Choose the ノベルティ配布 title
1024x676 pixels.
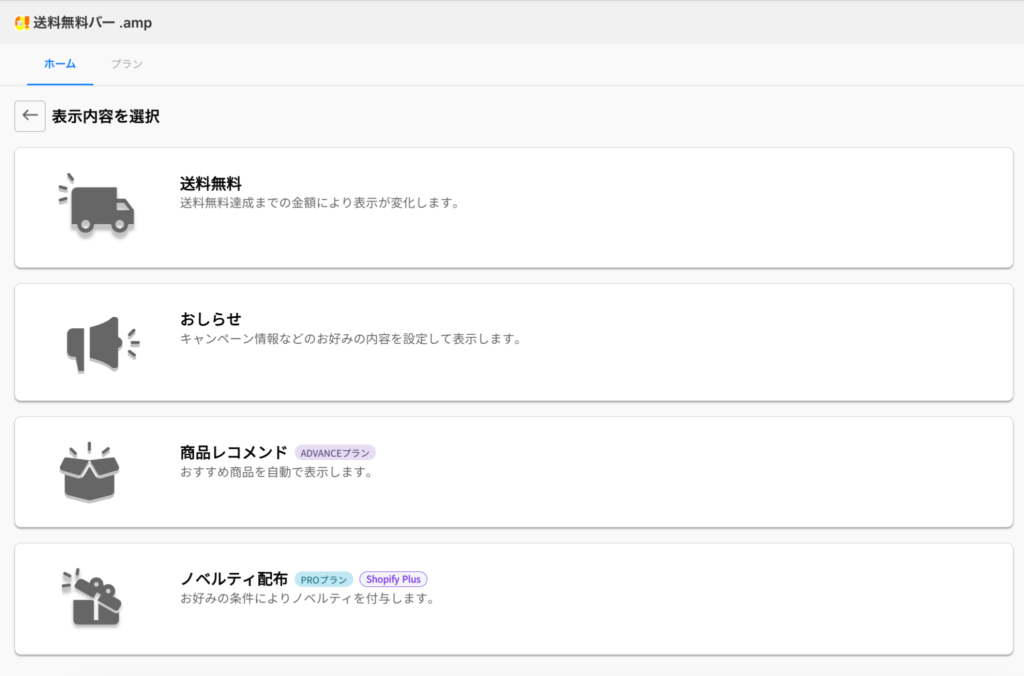(234, 579)
